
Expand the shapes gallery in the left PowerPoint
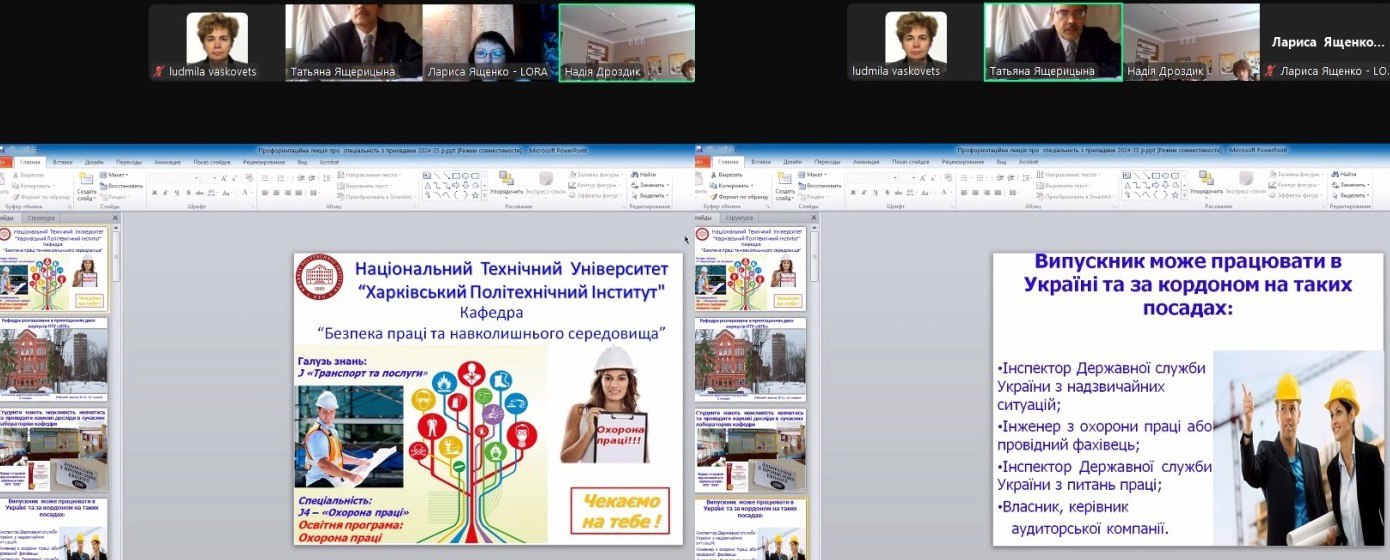point(484,195)
